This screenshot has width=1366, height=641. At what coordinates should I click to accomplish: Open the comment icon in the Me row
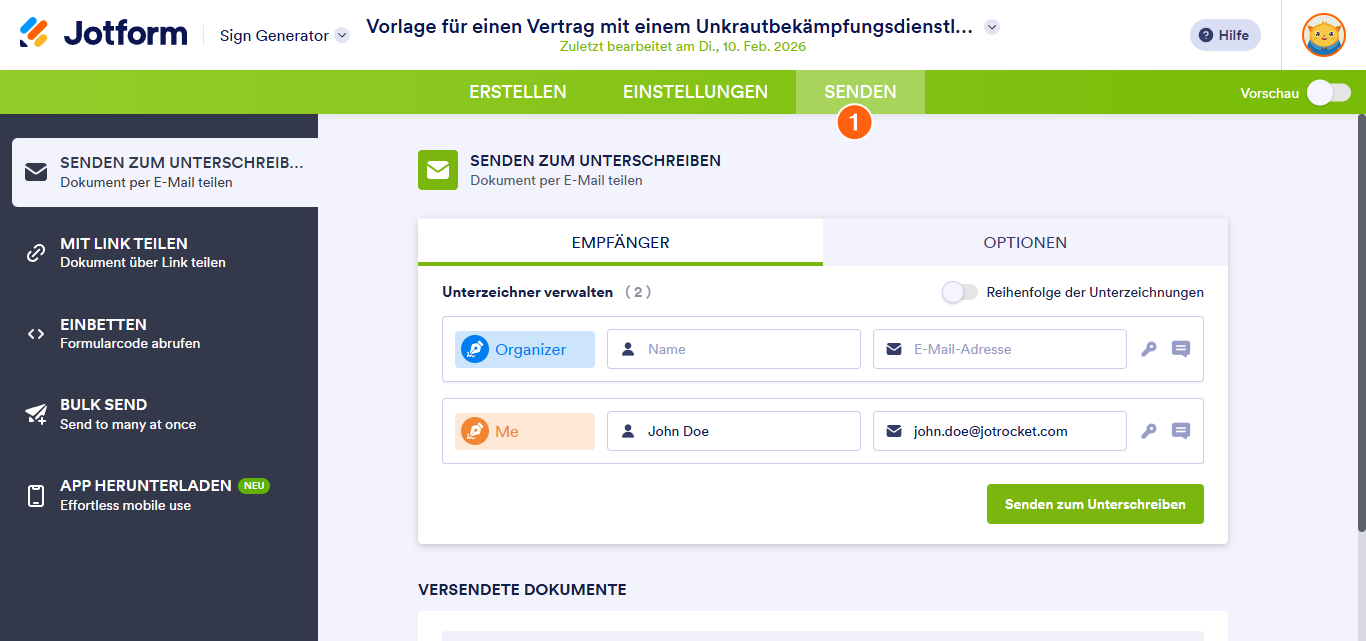point(1181,430)
